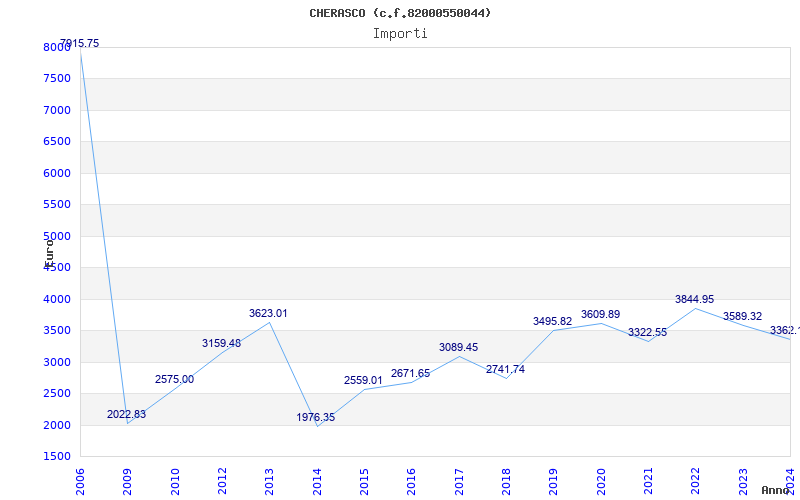Click x-axis year 2019
The height and width of the screenshot is (500, 800).
pos(554,482)
